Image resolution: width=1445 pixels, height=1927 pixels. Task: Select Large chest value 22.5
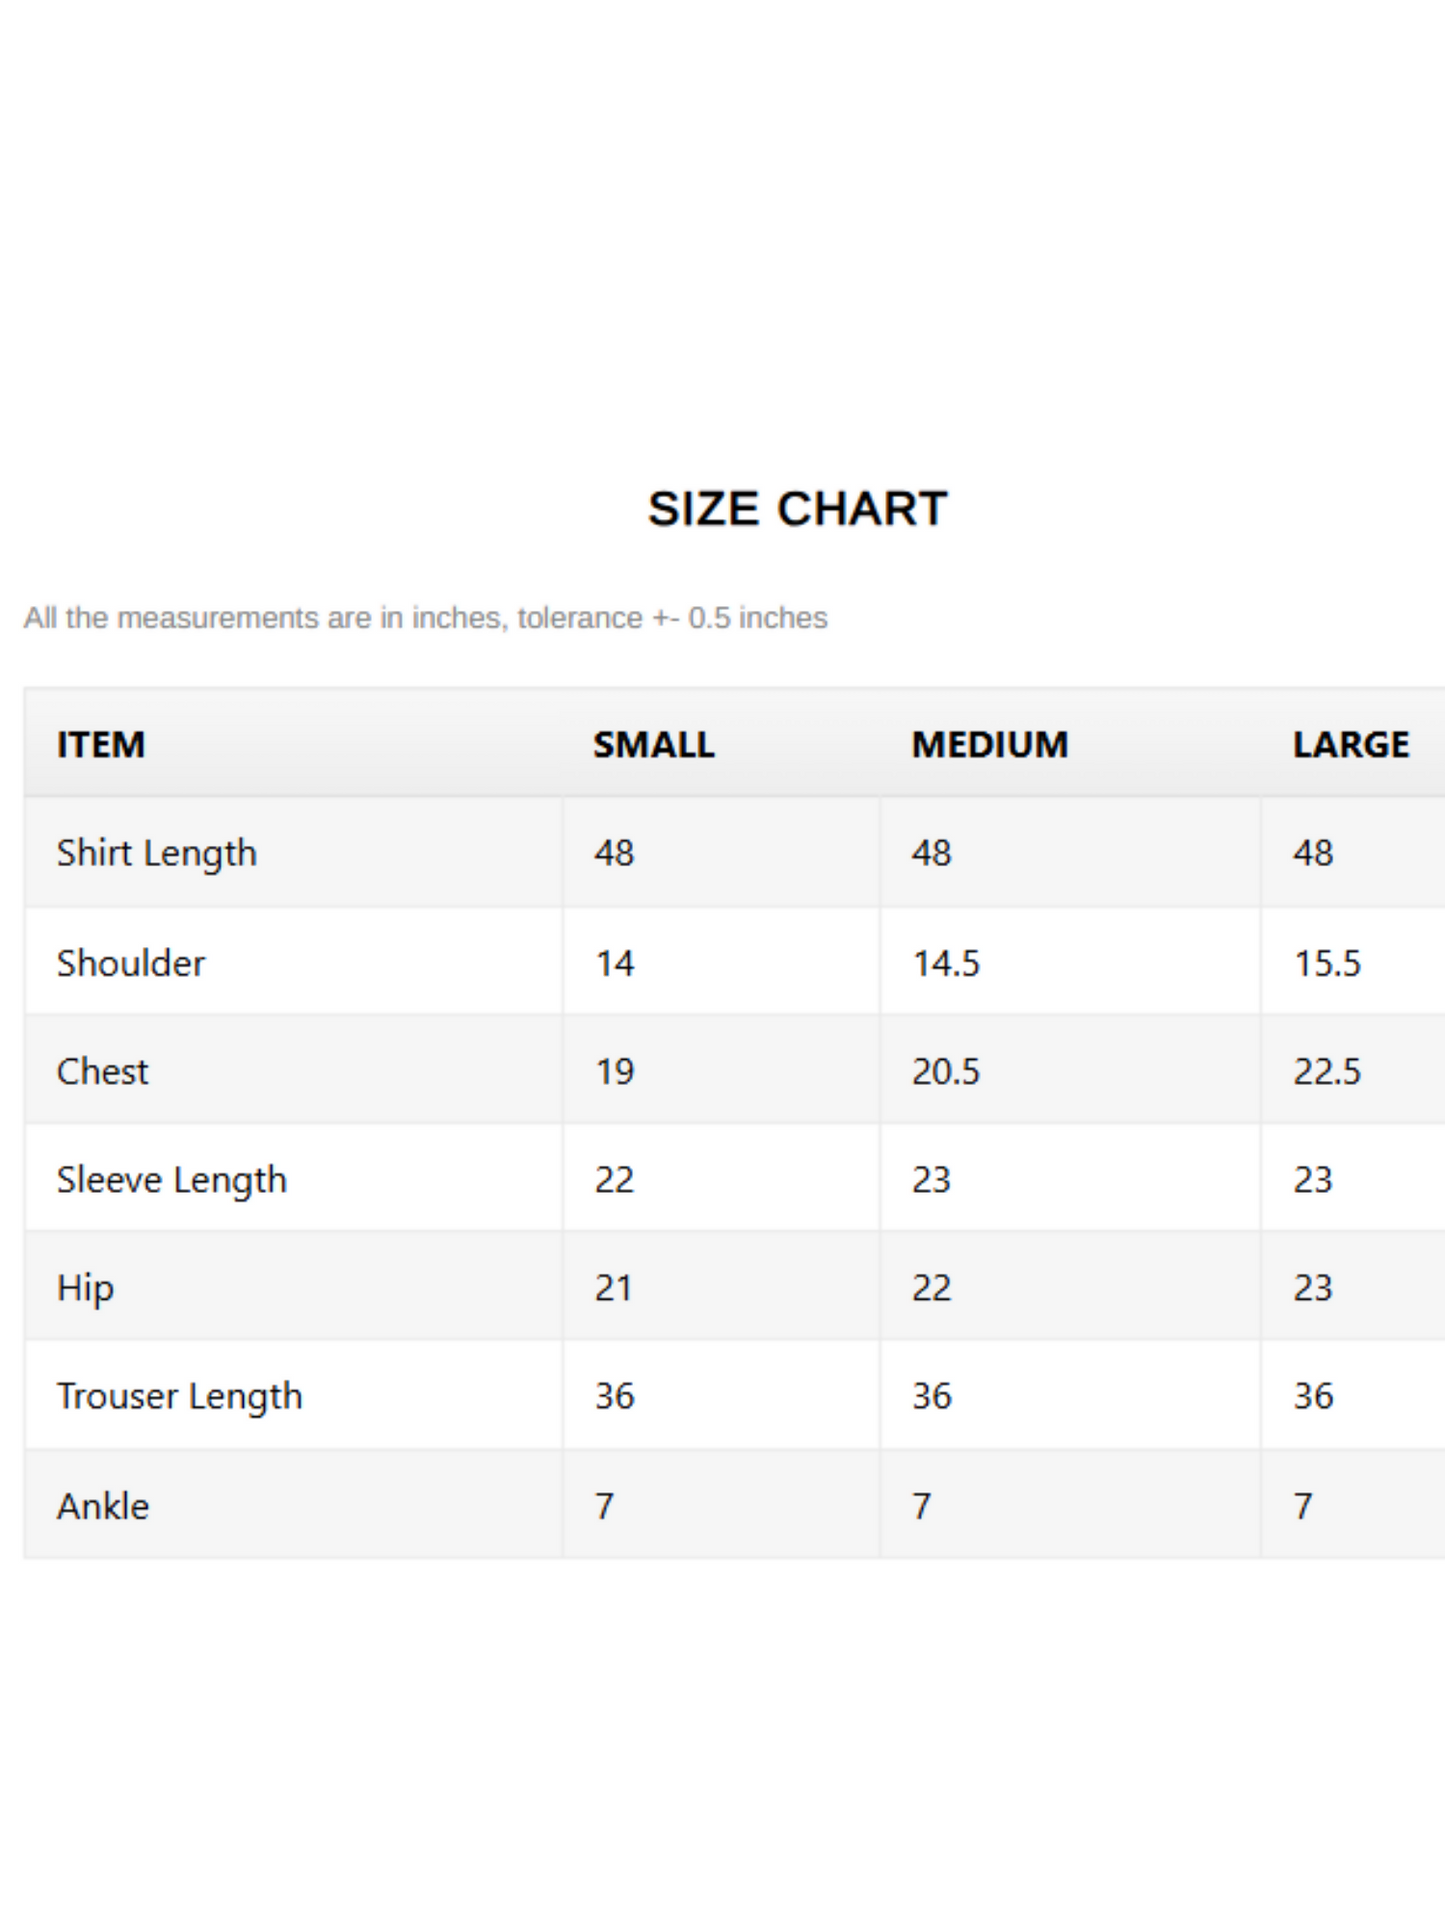pos(1327,1072)
